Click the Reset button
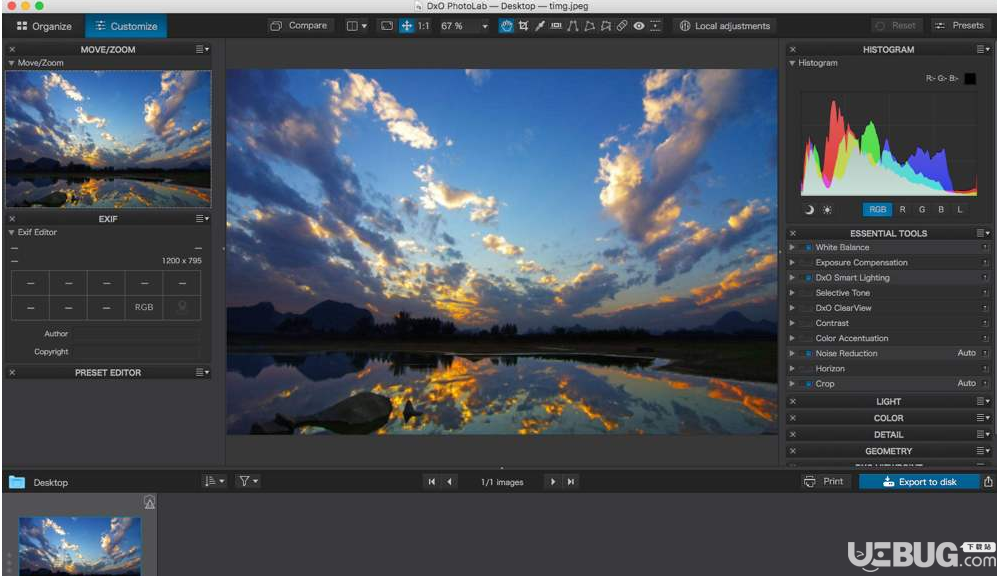The height and width of the screenshot is (576, 997). (x=897, y=25)
